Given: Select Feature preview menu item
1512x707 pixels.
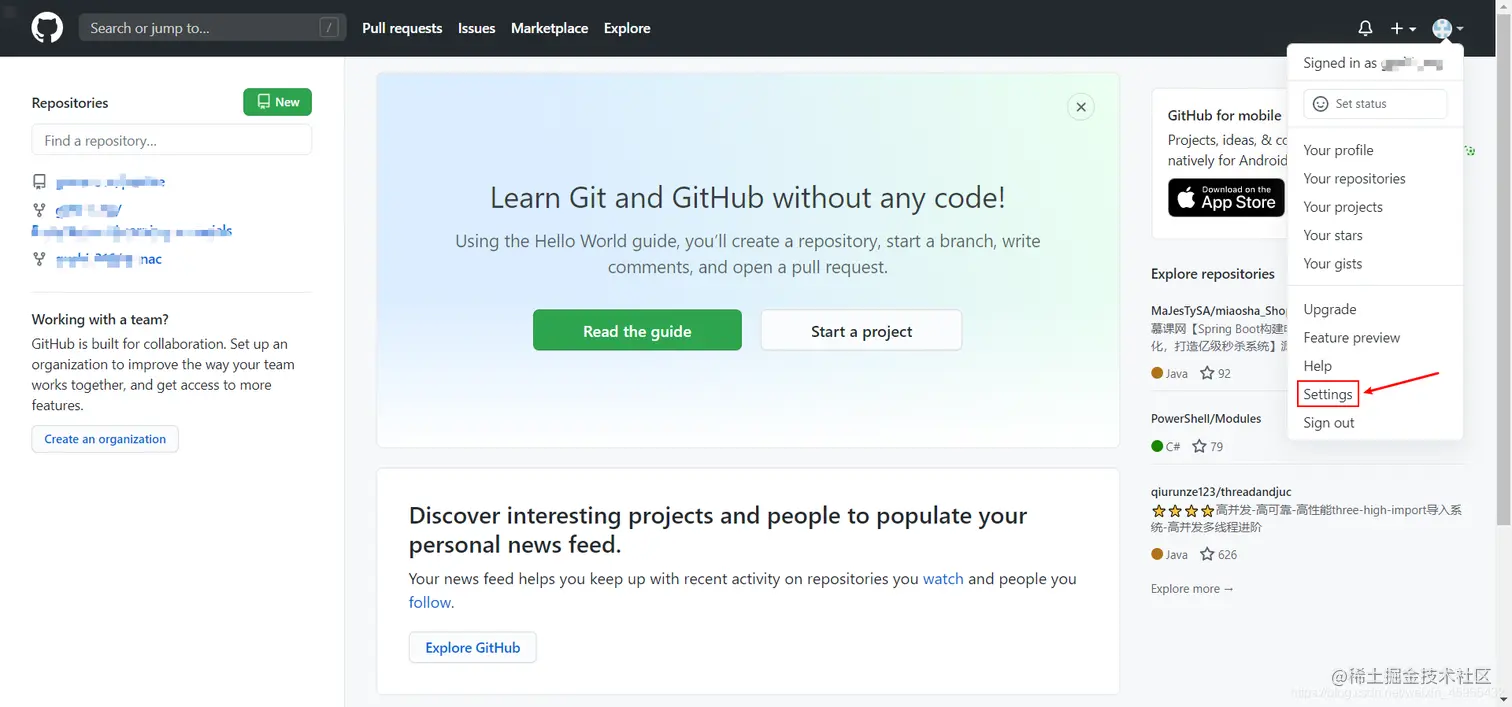Looking at the screenshot, I should 1375,338.
